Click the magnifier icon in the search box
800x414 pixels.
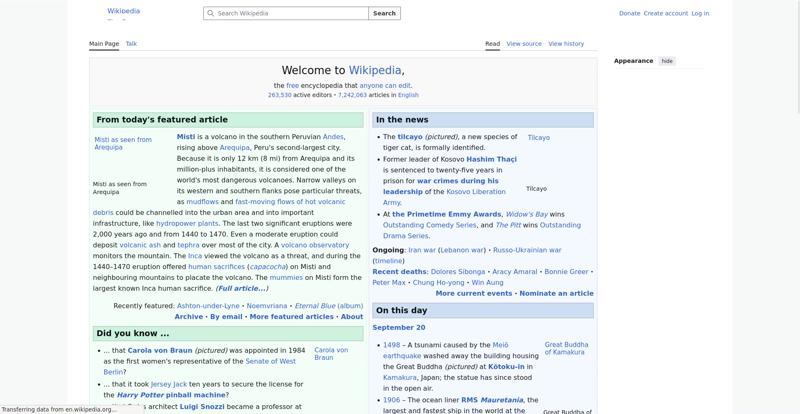211,13
